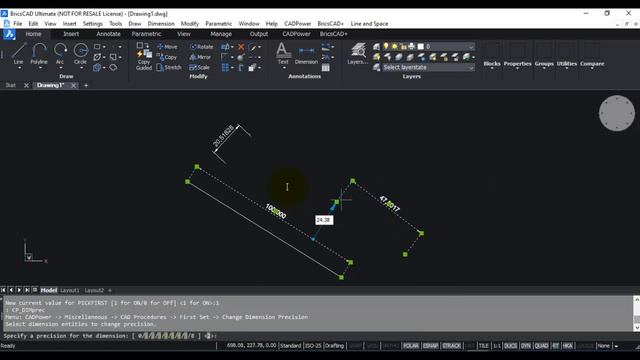Toggle ESNAP in status bar
This screenshot has height=360, width=640.
(x=430, y=346)
